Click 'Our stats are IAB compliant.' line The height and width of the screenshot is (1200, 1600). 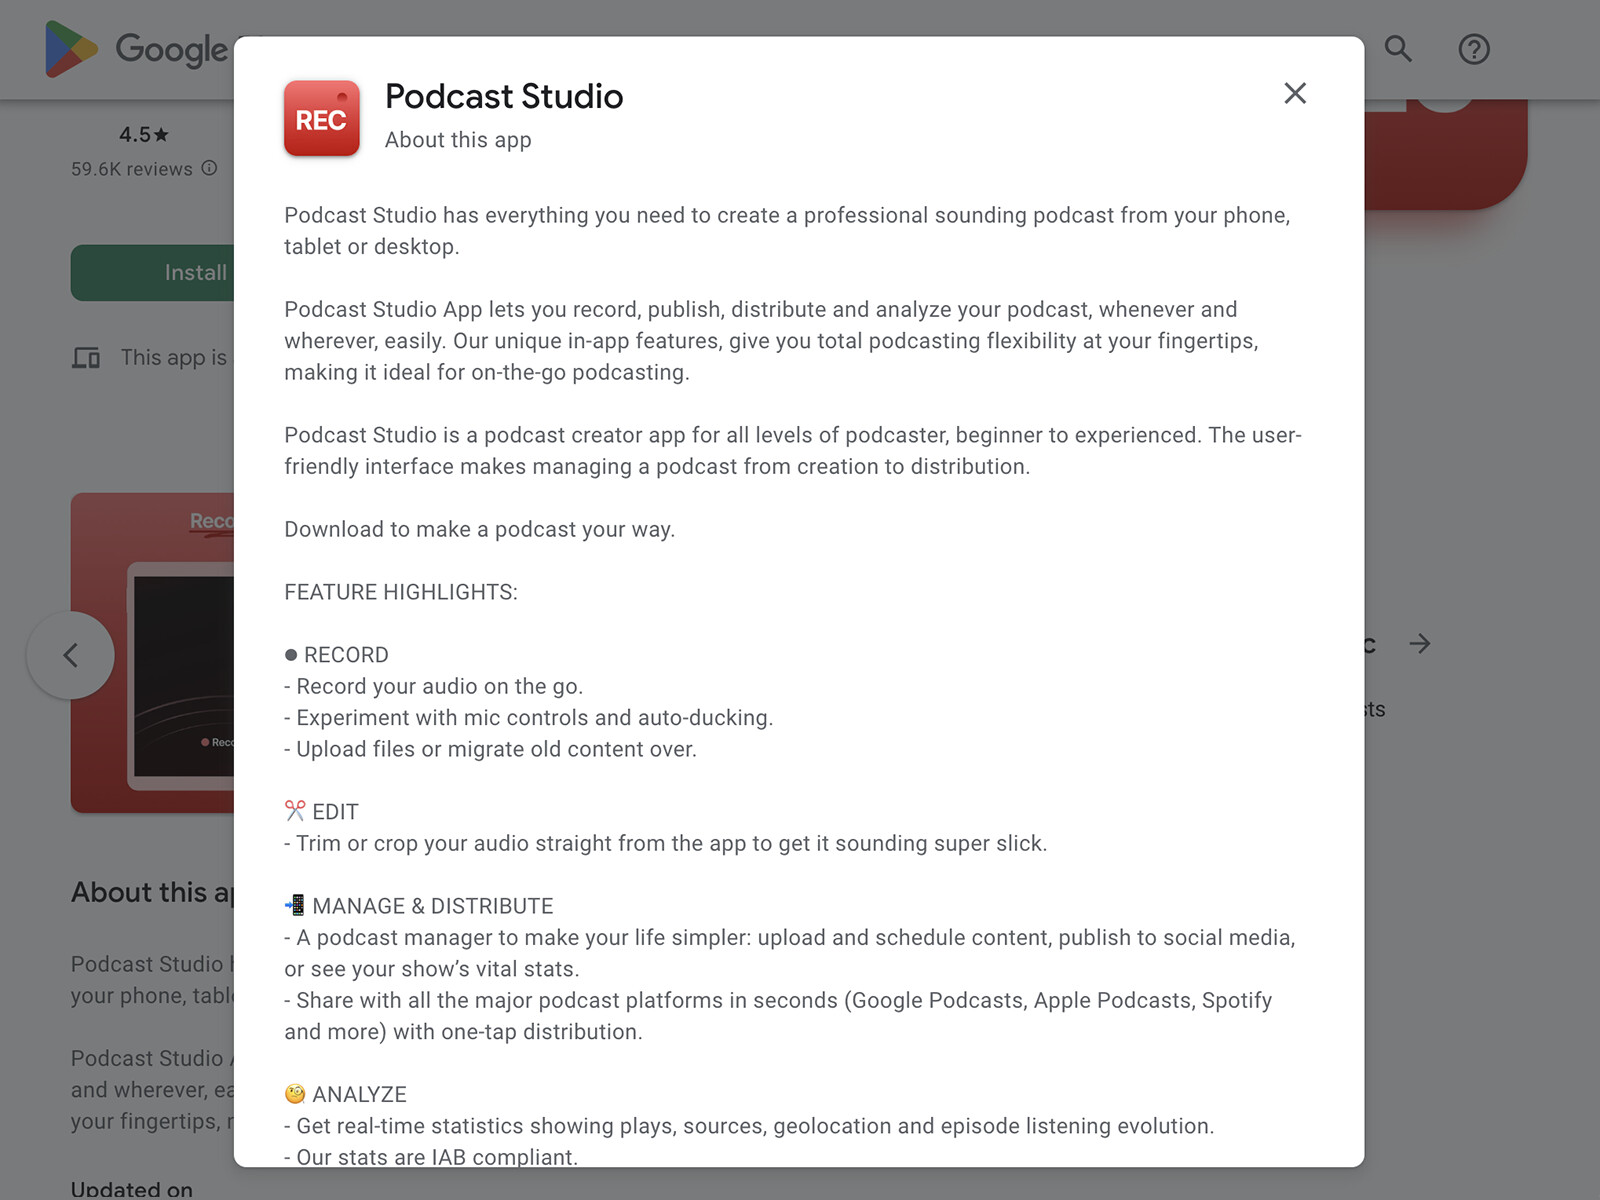[x=431, y=1156]
